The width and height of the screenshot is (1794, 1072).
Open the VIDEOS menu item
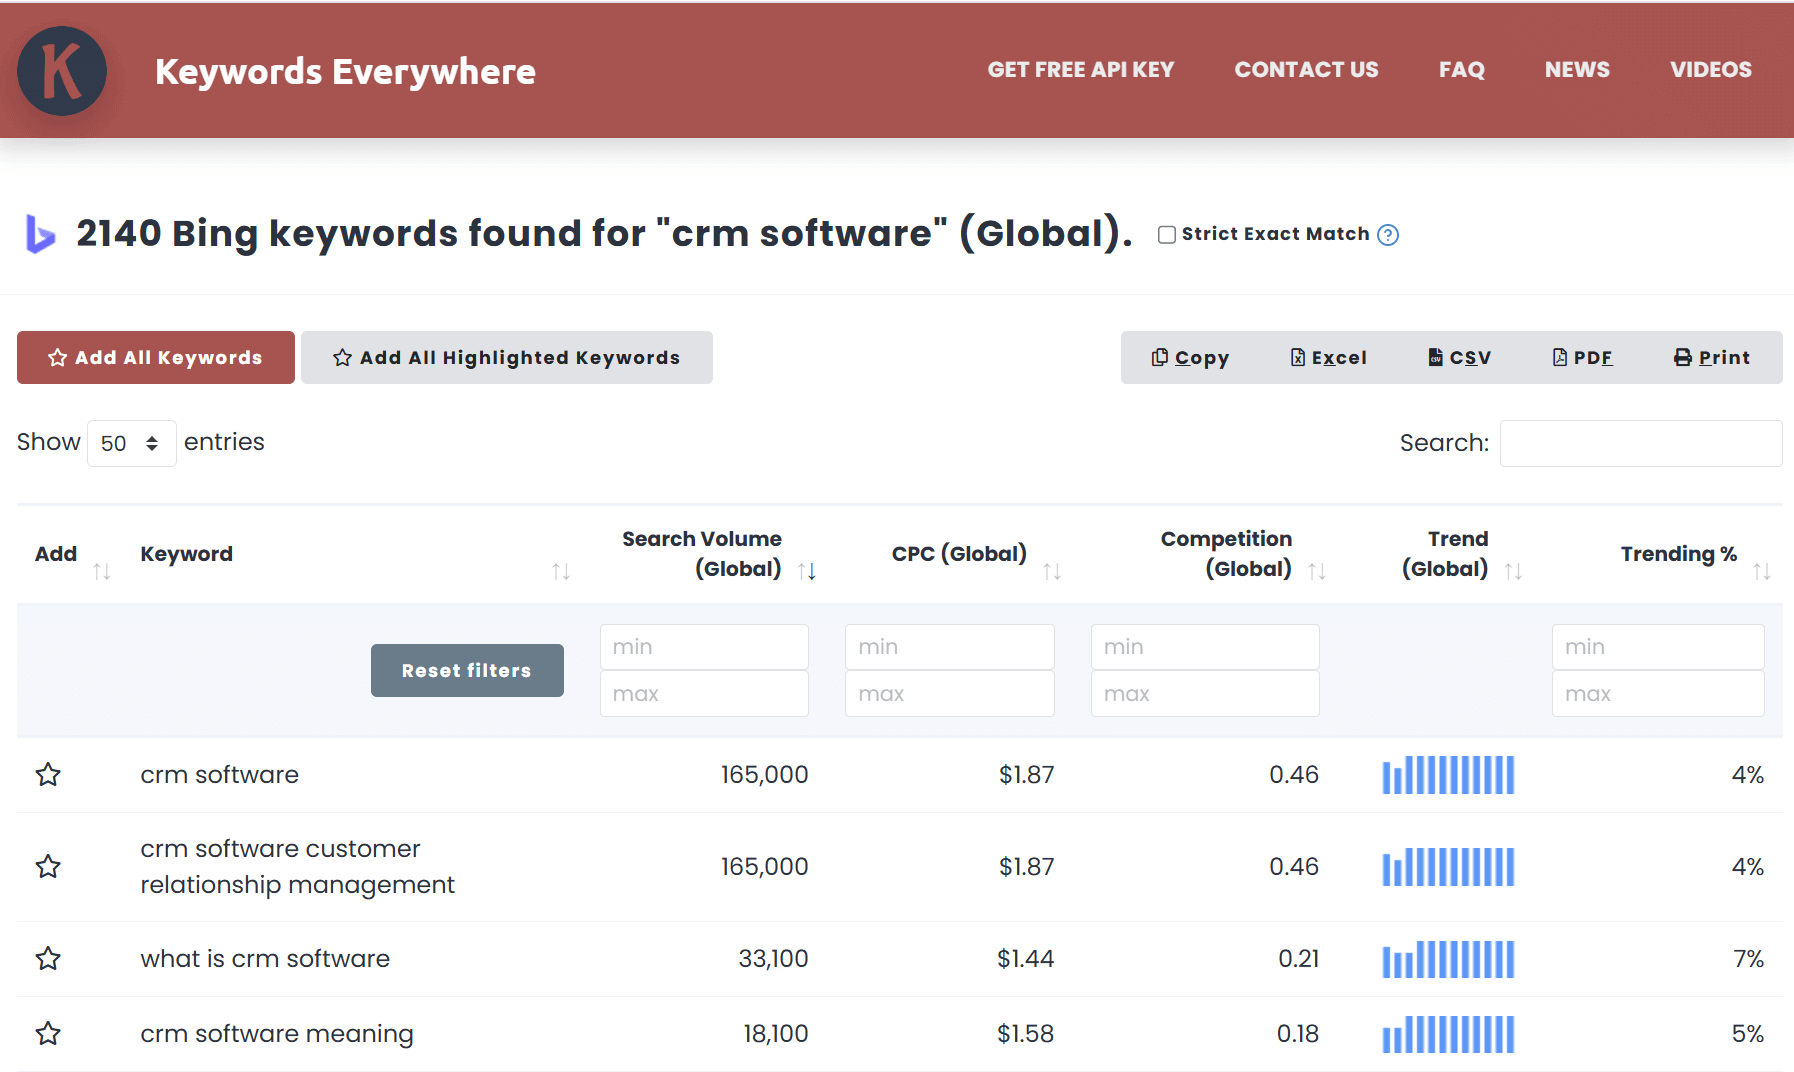coord(1710,70)
